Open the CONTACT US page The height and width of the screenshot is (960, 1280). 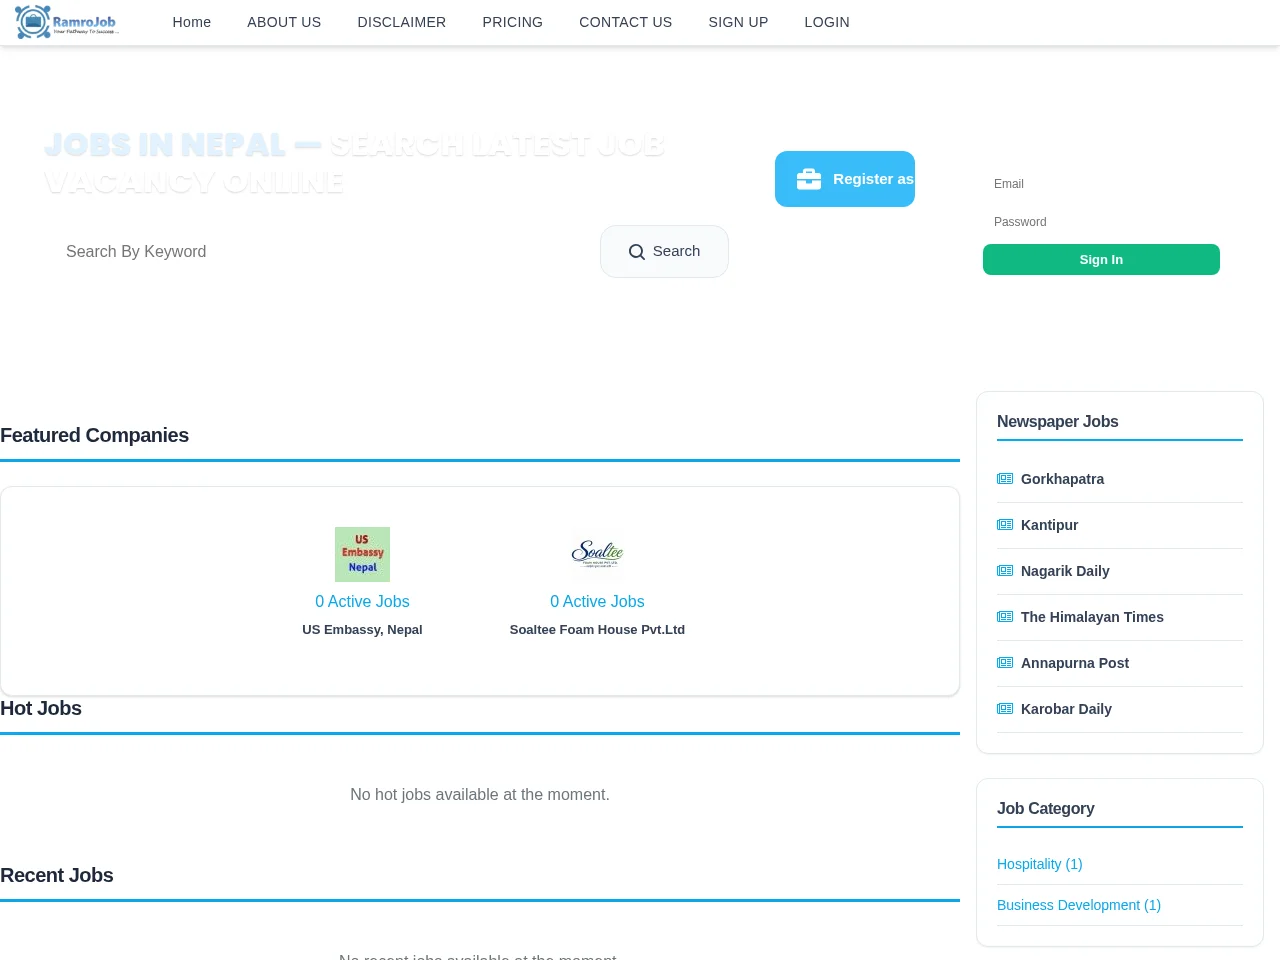[x=626, y=22]
